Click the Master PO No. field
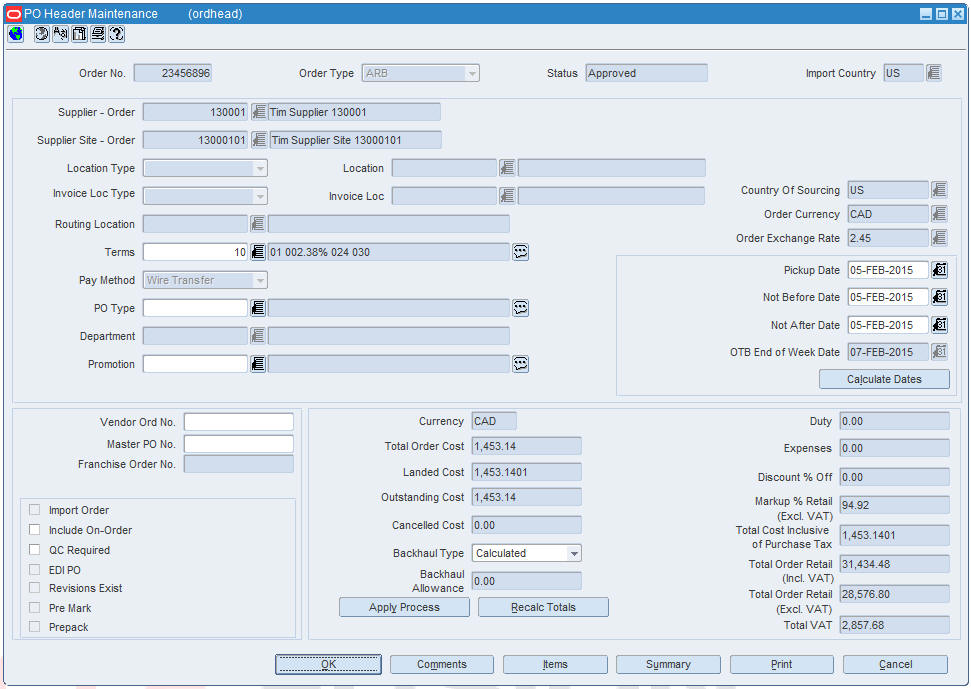 (238, 444)
